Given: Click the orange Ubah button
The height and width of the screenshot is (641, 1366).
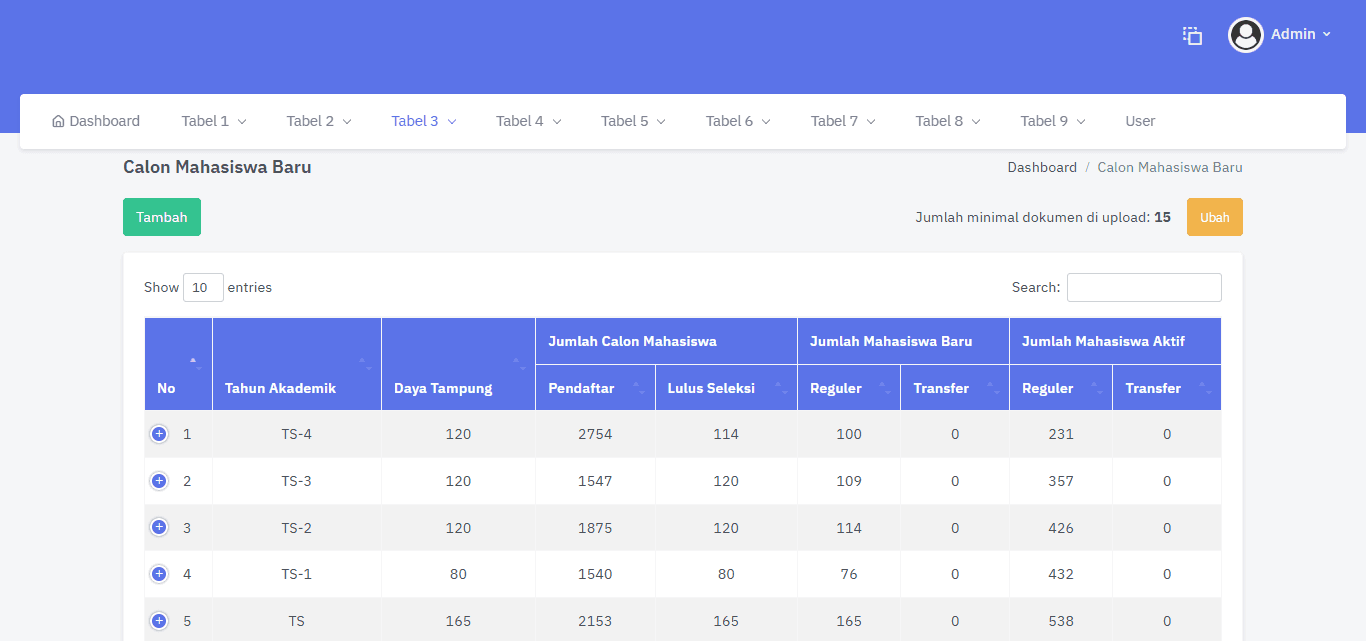Looking at the screenshot, I should pos(1215,217).
